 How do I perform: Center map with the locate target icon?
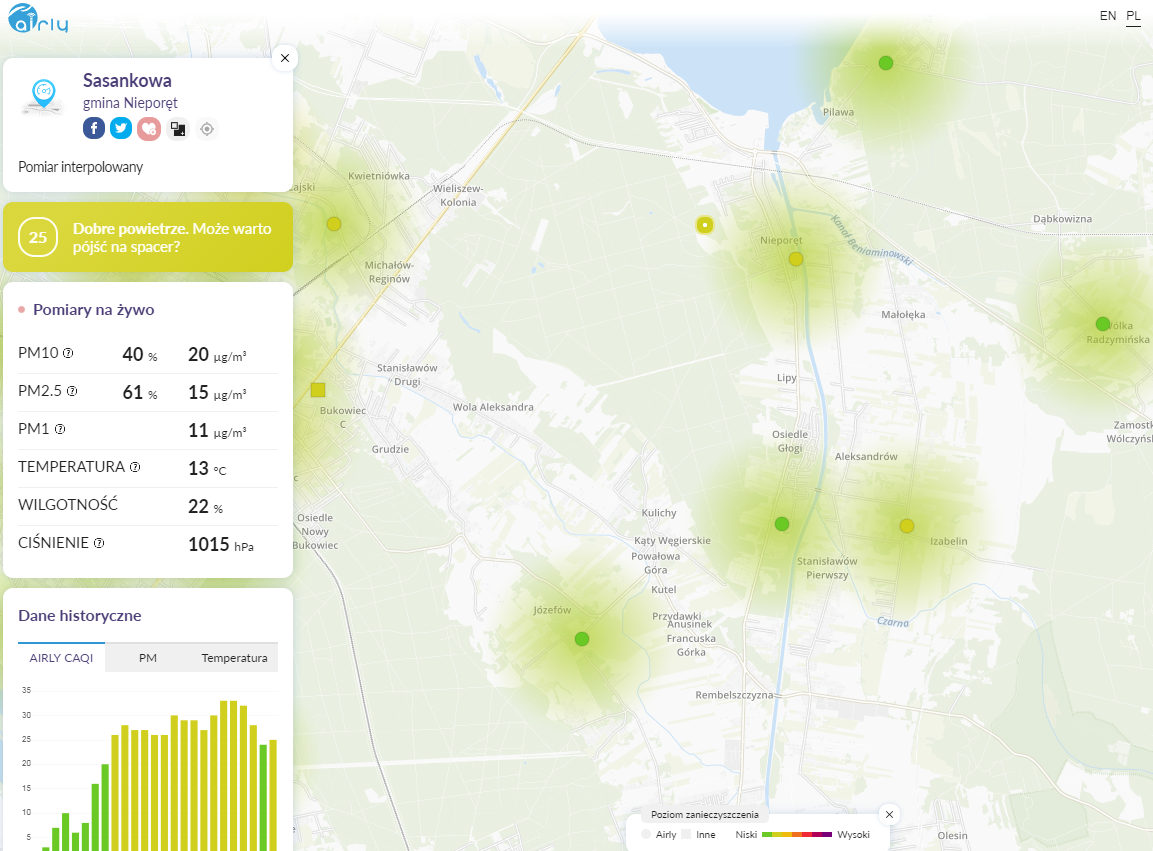pyautogui.click(x=207, y=129)
